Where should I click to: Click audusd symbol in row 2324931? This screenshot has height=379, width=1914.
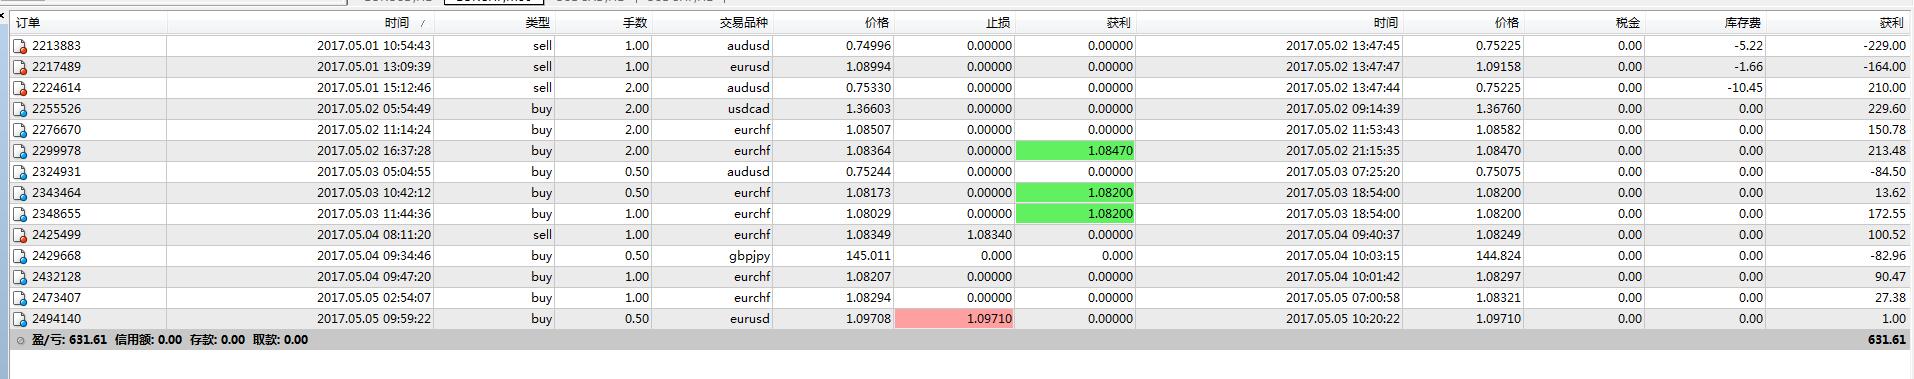click(749, 172)
